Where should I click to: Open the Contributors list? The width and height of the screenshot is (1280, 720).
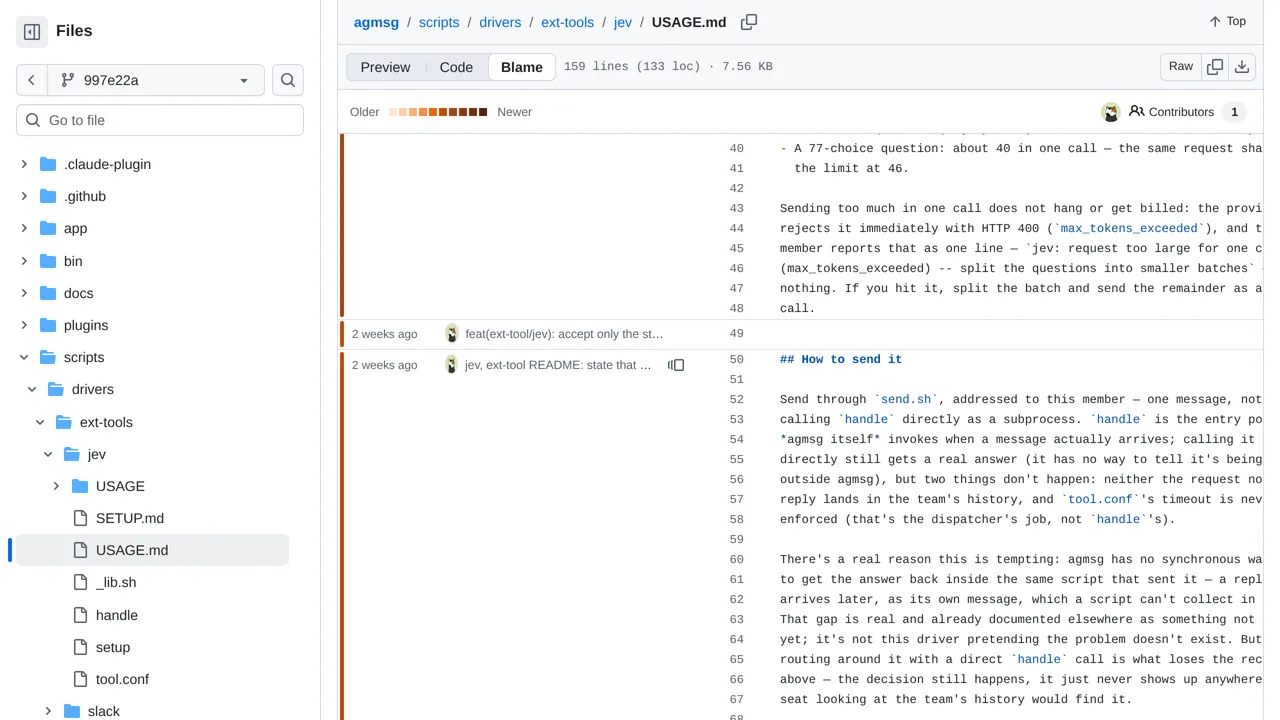coord(1187,112)
